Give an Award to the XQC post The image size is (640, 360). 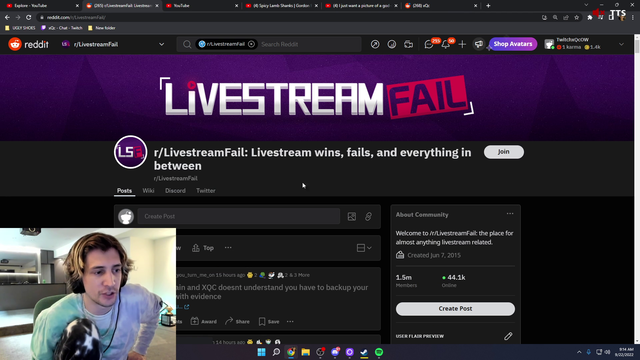coord(204,322)
